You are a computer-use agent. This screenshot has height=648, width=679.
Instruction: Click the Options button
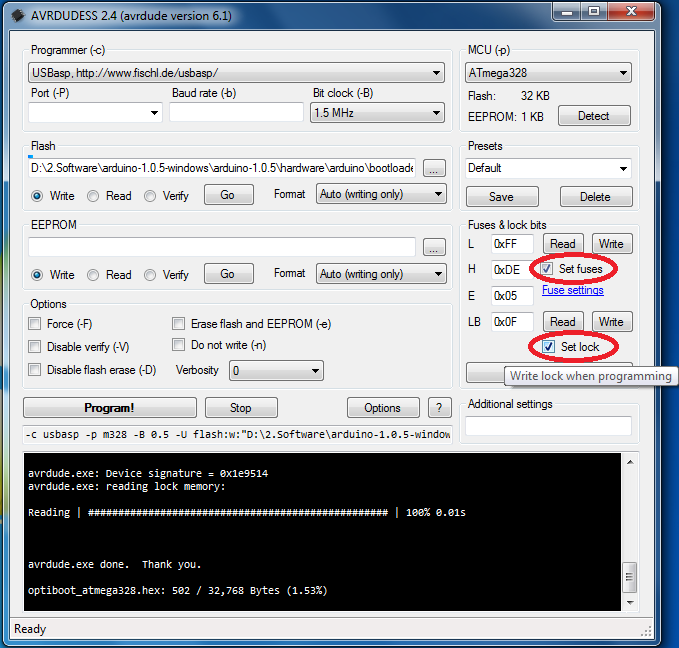[383, 408]
